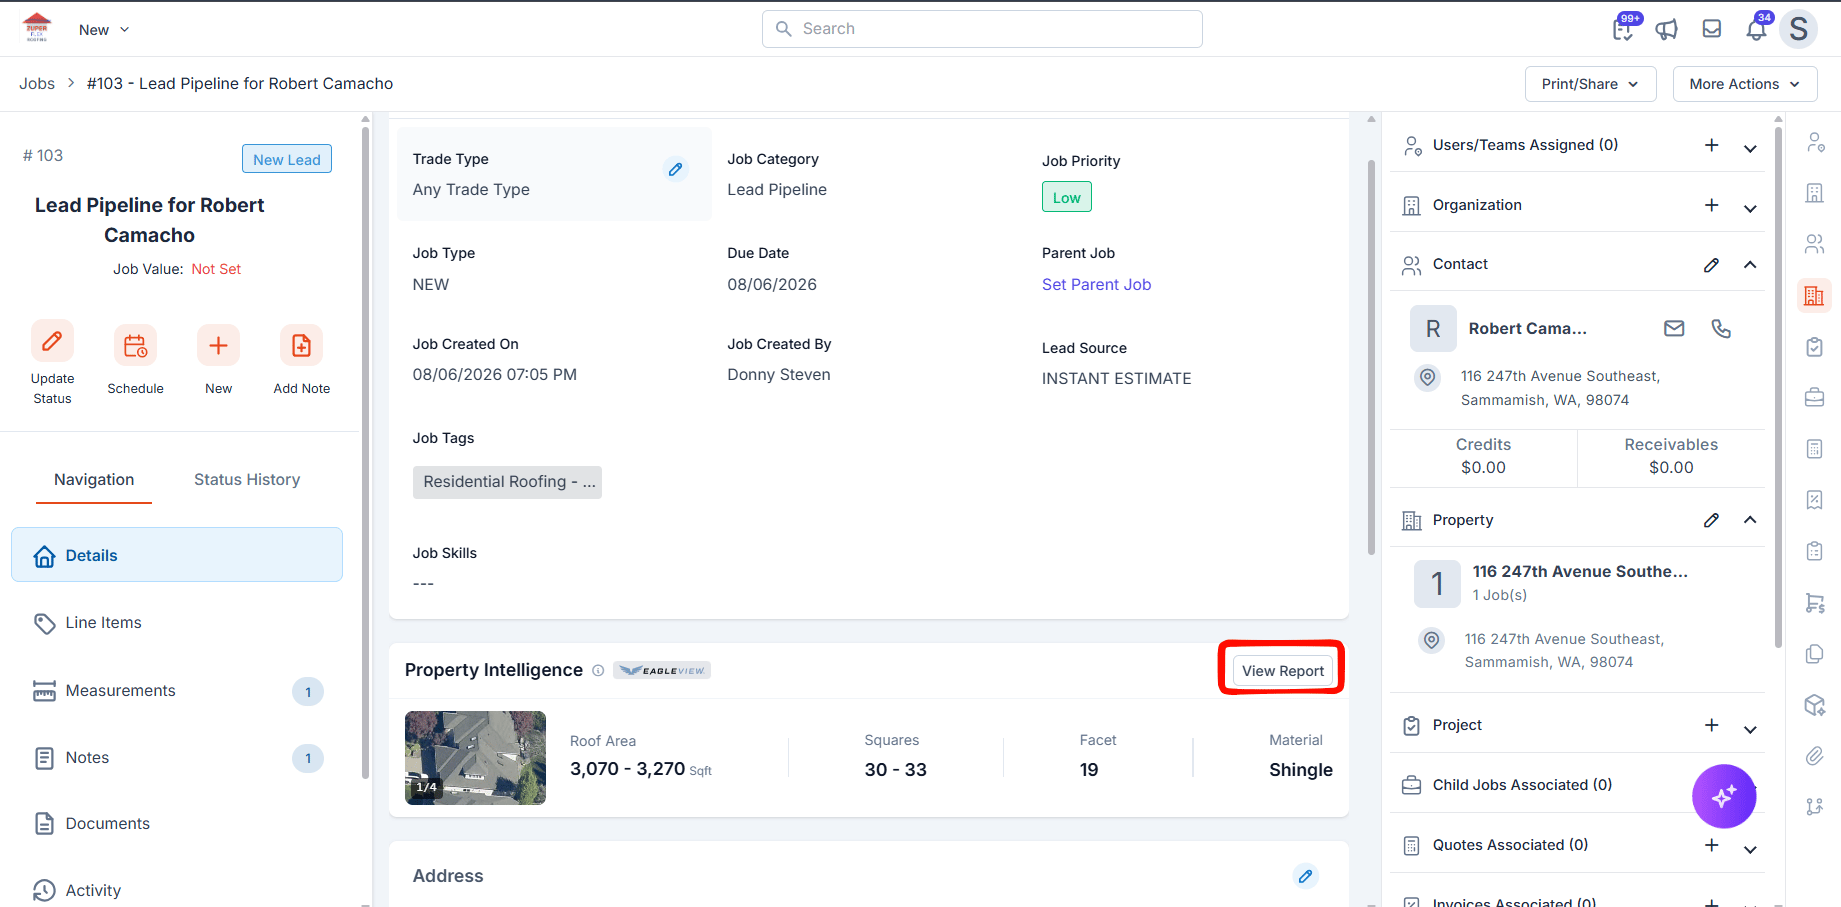The image size is (1841, 907).
Task: Expand the Project section
Action: click(x=1750, y=729)
